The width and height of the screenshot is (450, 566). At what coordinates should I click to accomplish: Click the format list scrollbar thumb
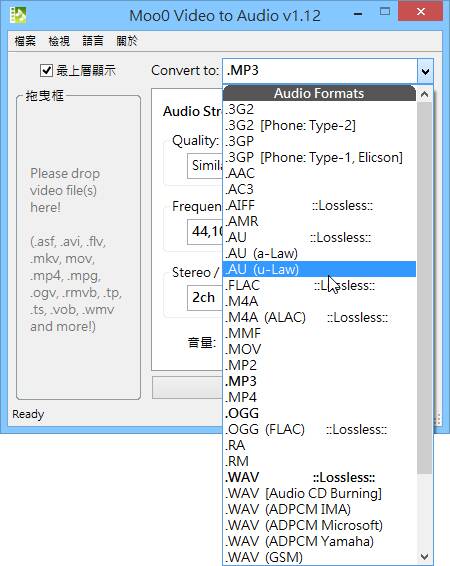[x=425, y=288]
